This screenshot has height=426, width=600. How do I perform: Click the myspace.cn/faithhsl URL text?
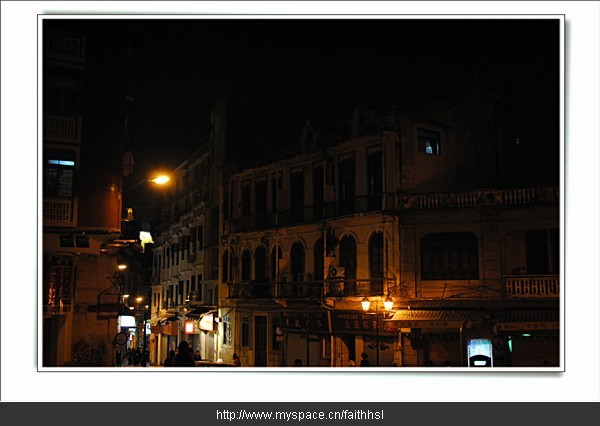point(300,415)
